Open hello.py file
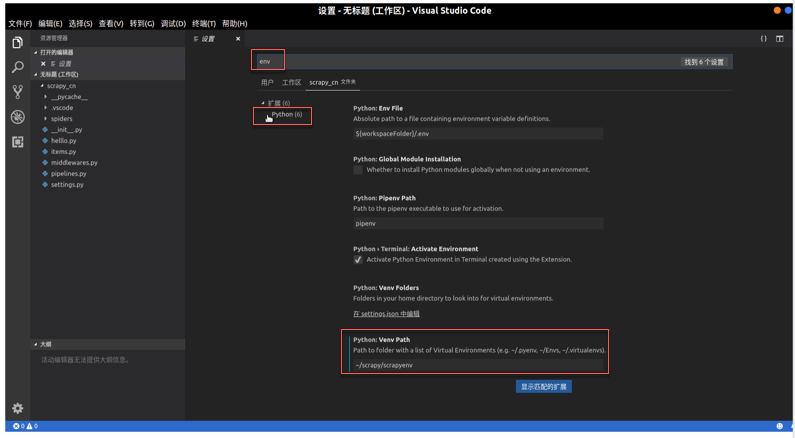Image resolution: width=795 pixels, height=438 pixels. coord(63,140)
